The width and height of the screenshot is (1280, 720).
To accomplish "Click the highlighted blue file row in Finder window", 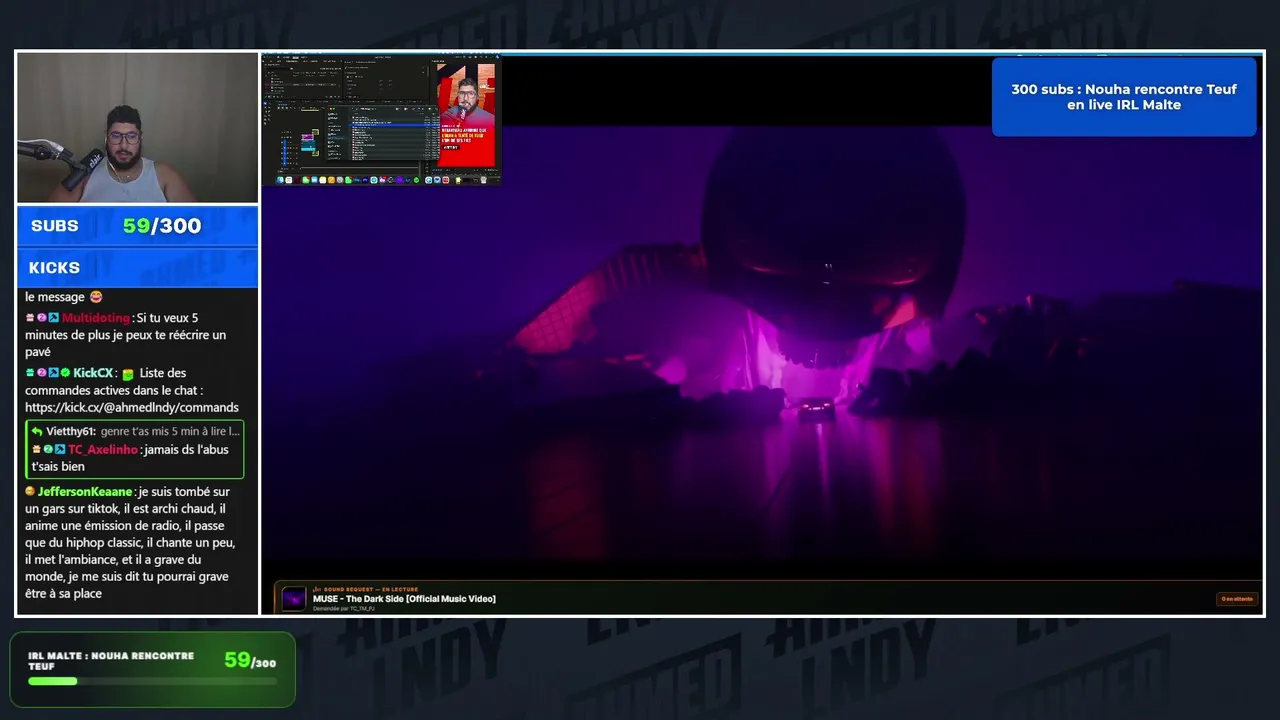I will tap(393, 125).
